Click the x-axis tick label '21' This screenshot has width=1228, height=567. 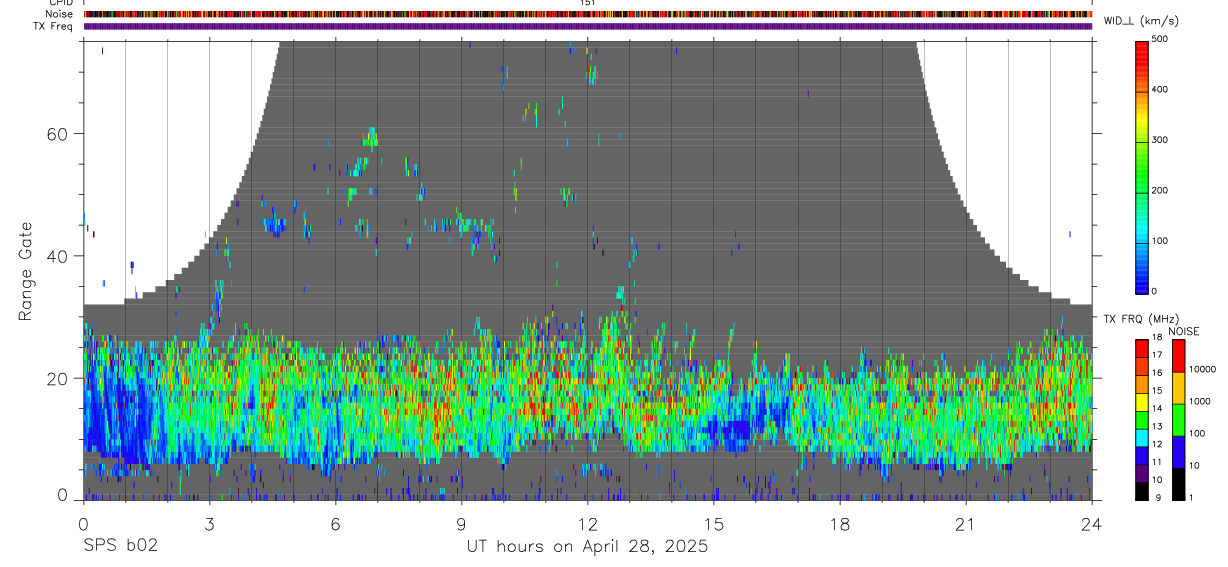click(x=965, y=523)
